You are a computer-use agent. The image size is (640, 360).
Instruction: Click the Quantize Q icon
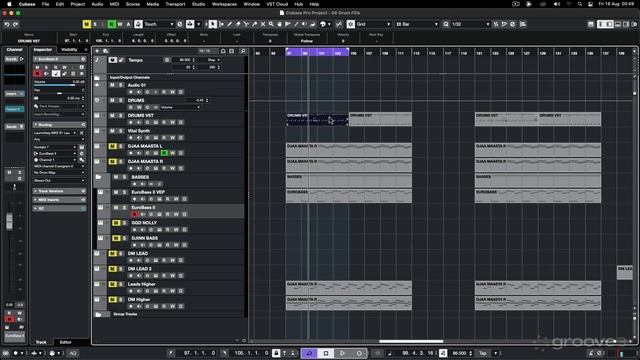(x=446, y=24)
